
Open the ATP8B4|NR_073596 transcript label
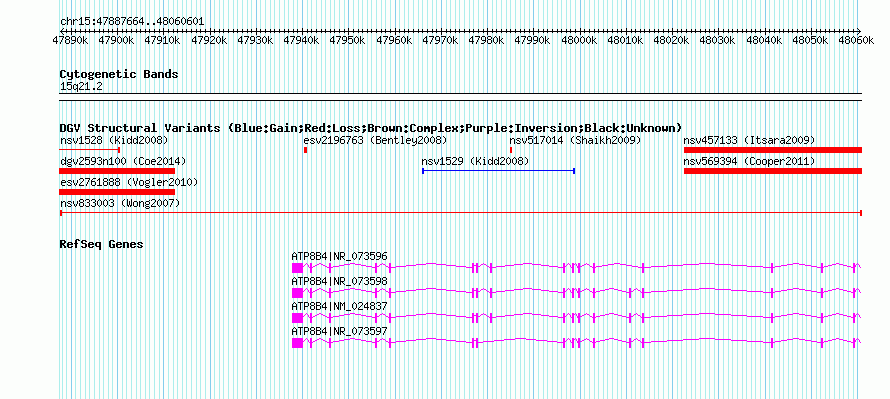[339, 257]
